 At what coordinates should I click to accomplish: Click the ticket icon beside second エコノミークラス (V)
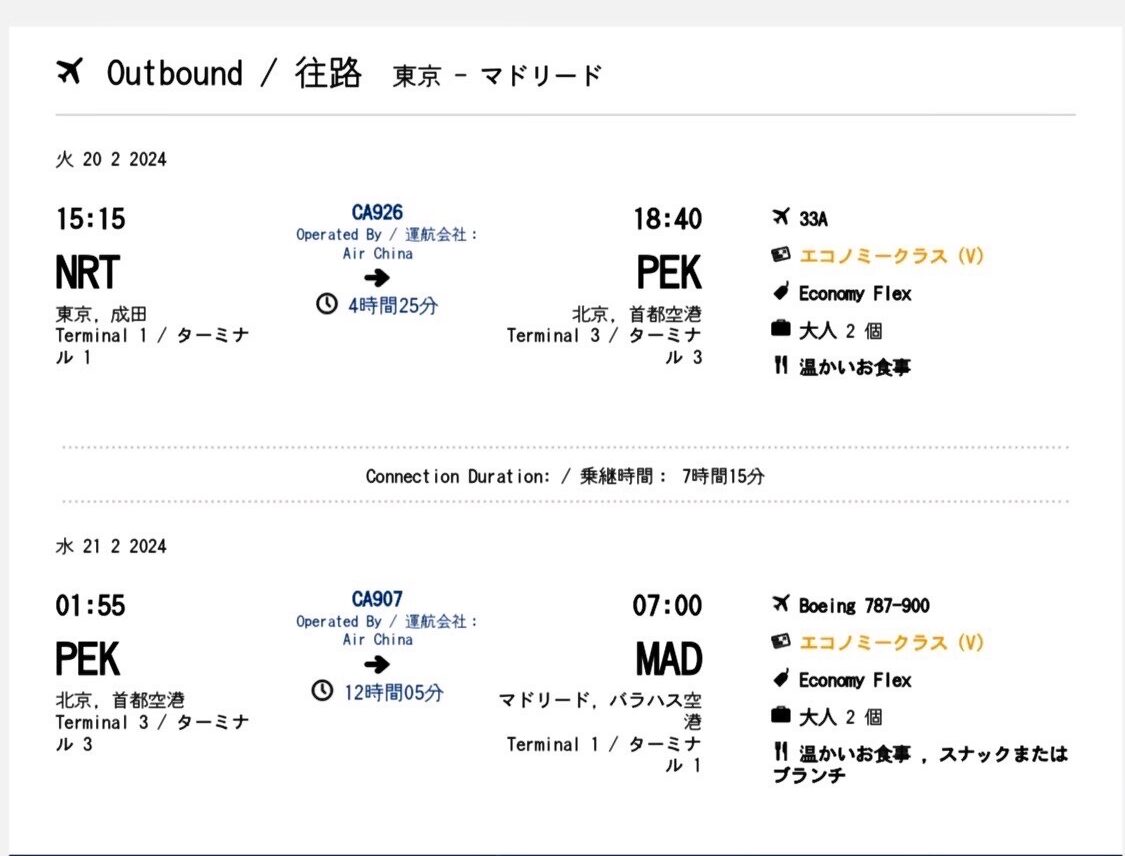click(781, 642)
